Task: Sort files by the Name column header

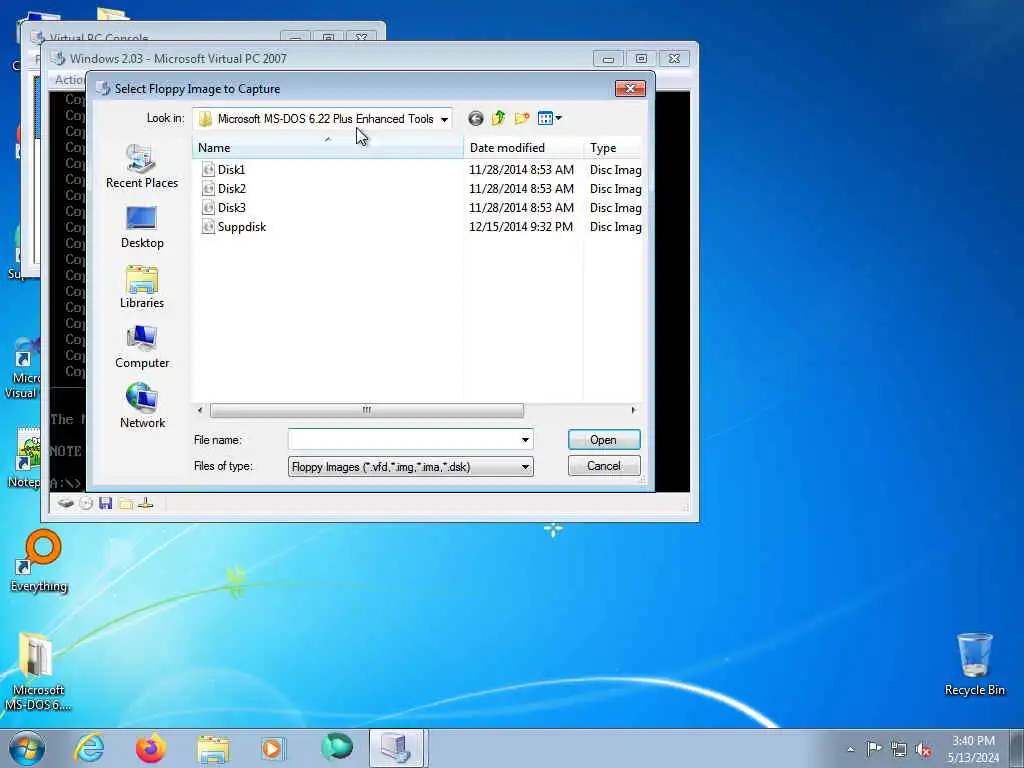Action: coord(327,148)
